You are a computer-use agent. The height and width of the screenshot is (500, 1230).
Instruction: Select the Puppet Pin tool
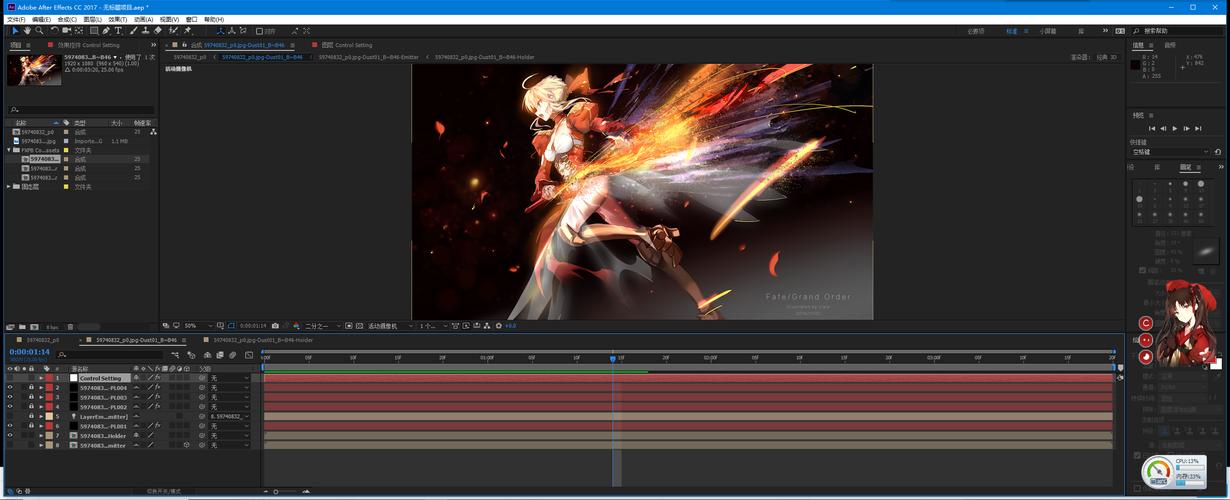click(x=187, y=31)
